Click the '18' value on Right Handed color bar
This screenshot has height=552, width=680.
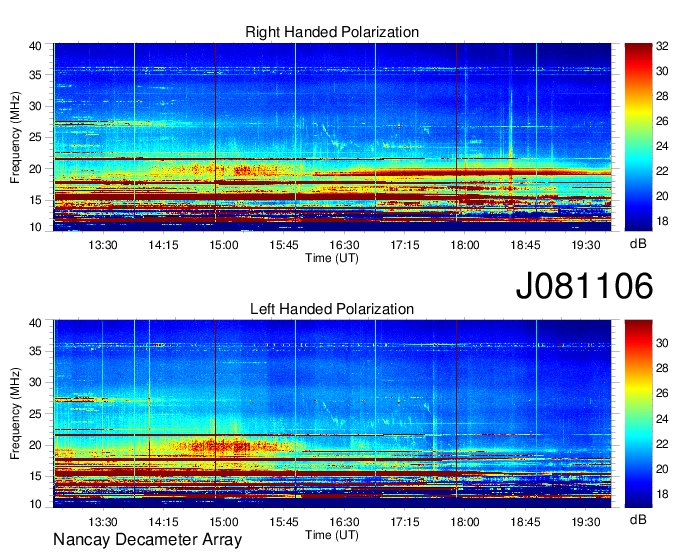(662, 221)
